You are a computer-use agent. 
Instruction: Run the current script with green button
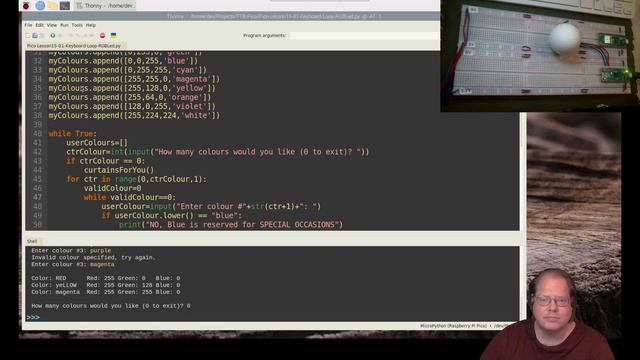click(x=53, y=36)
